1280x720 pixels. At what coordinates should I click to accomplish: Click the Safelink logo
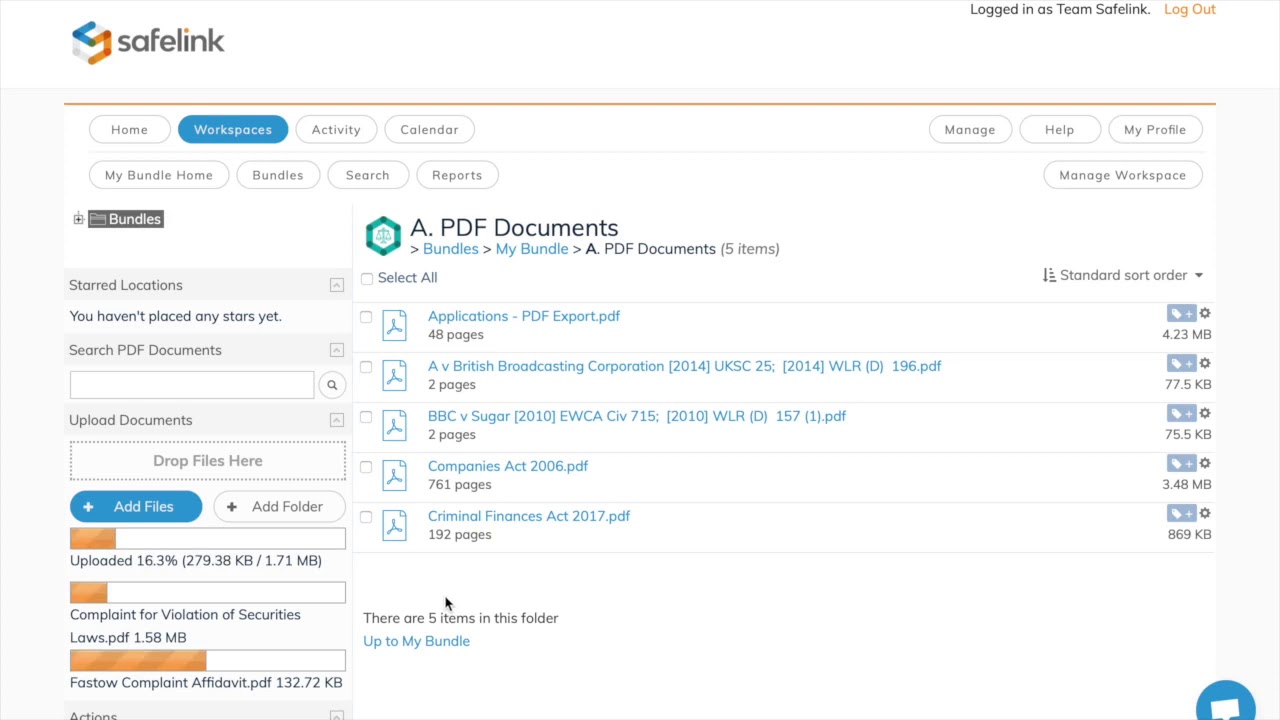pyautogui.click(x=148, y=42)
